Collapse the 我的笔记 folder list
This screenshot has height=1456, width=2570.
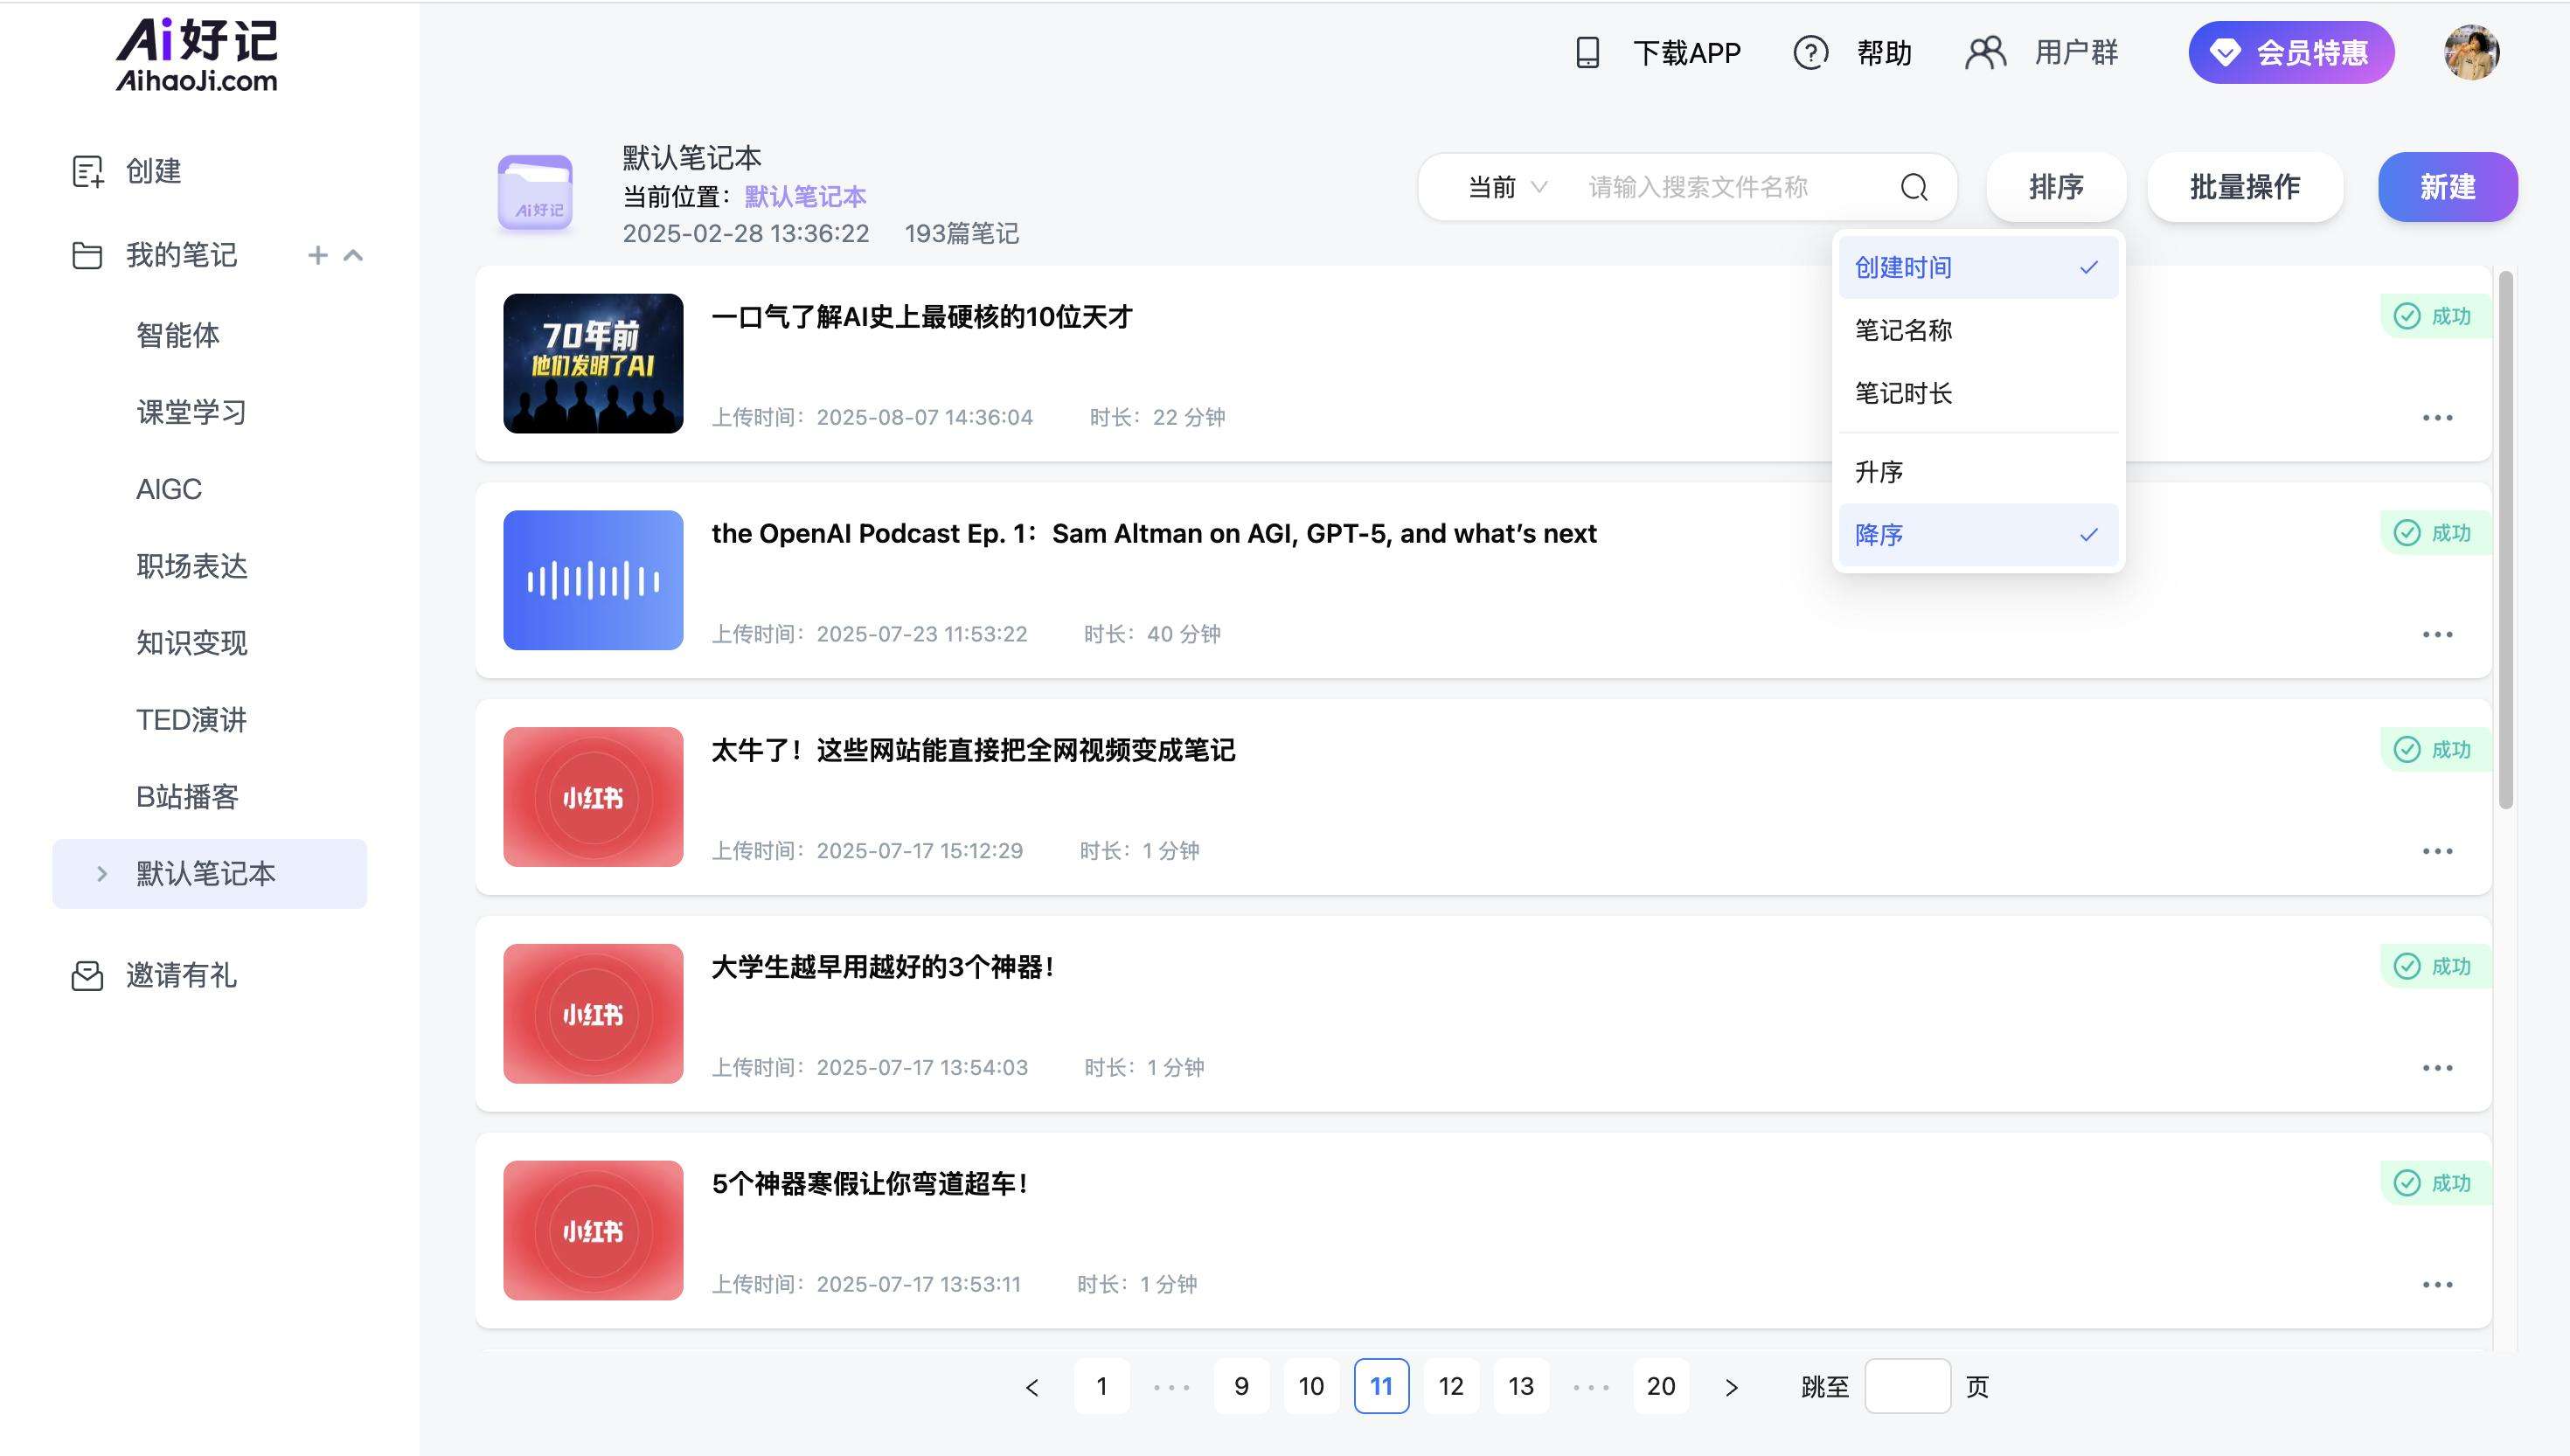point(353,255)
